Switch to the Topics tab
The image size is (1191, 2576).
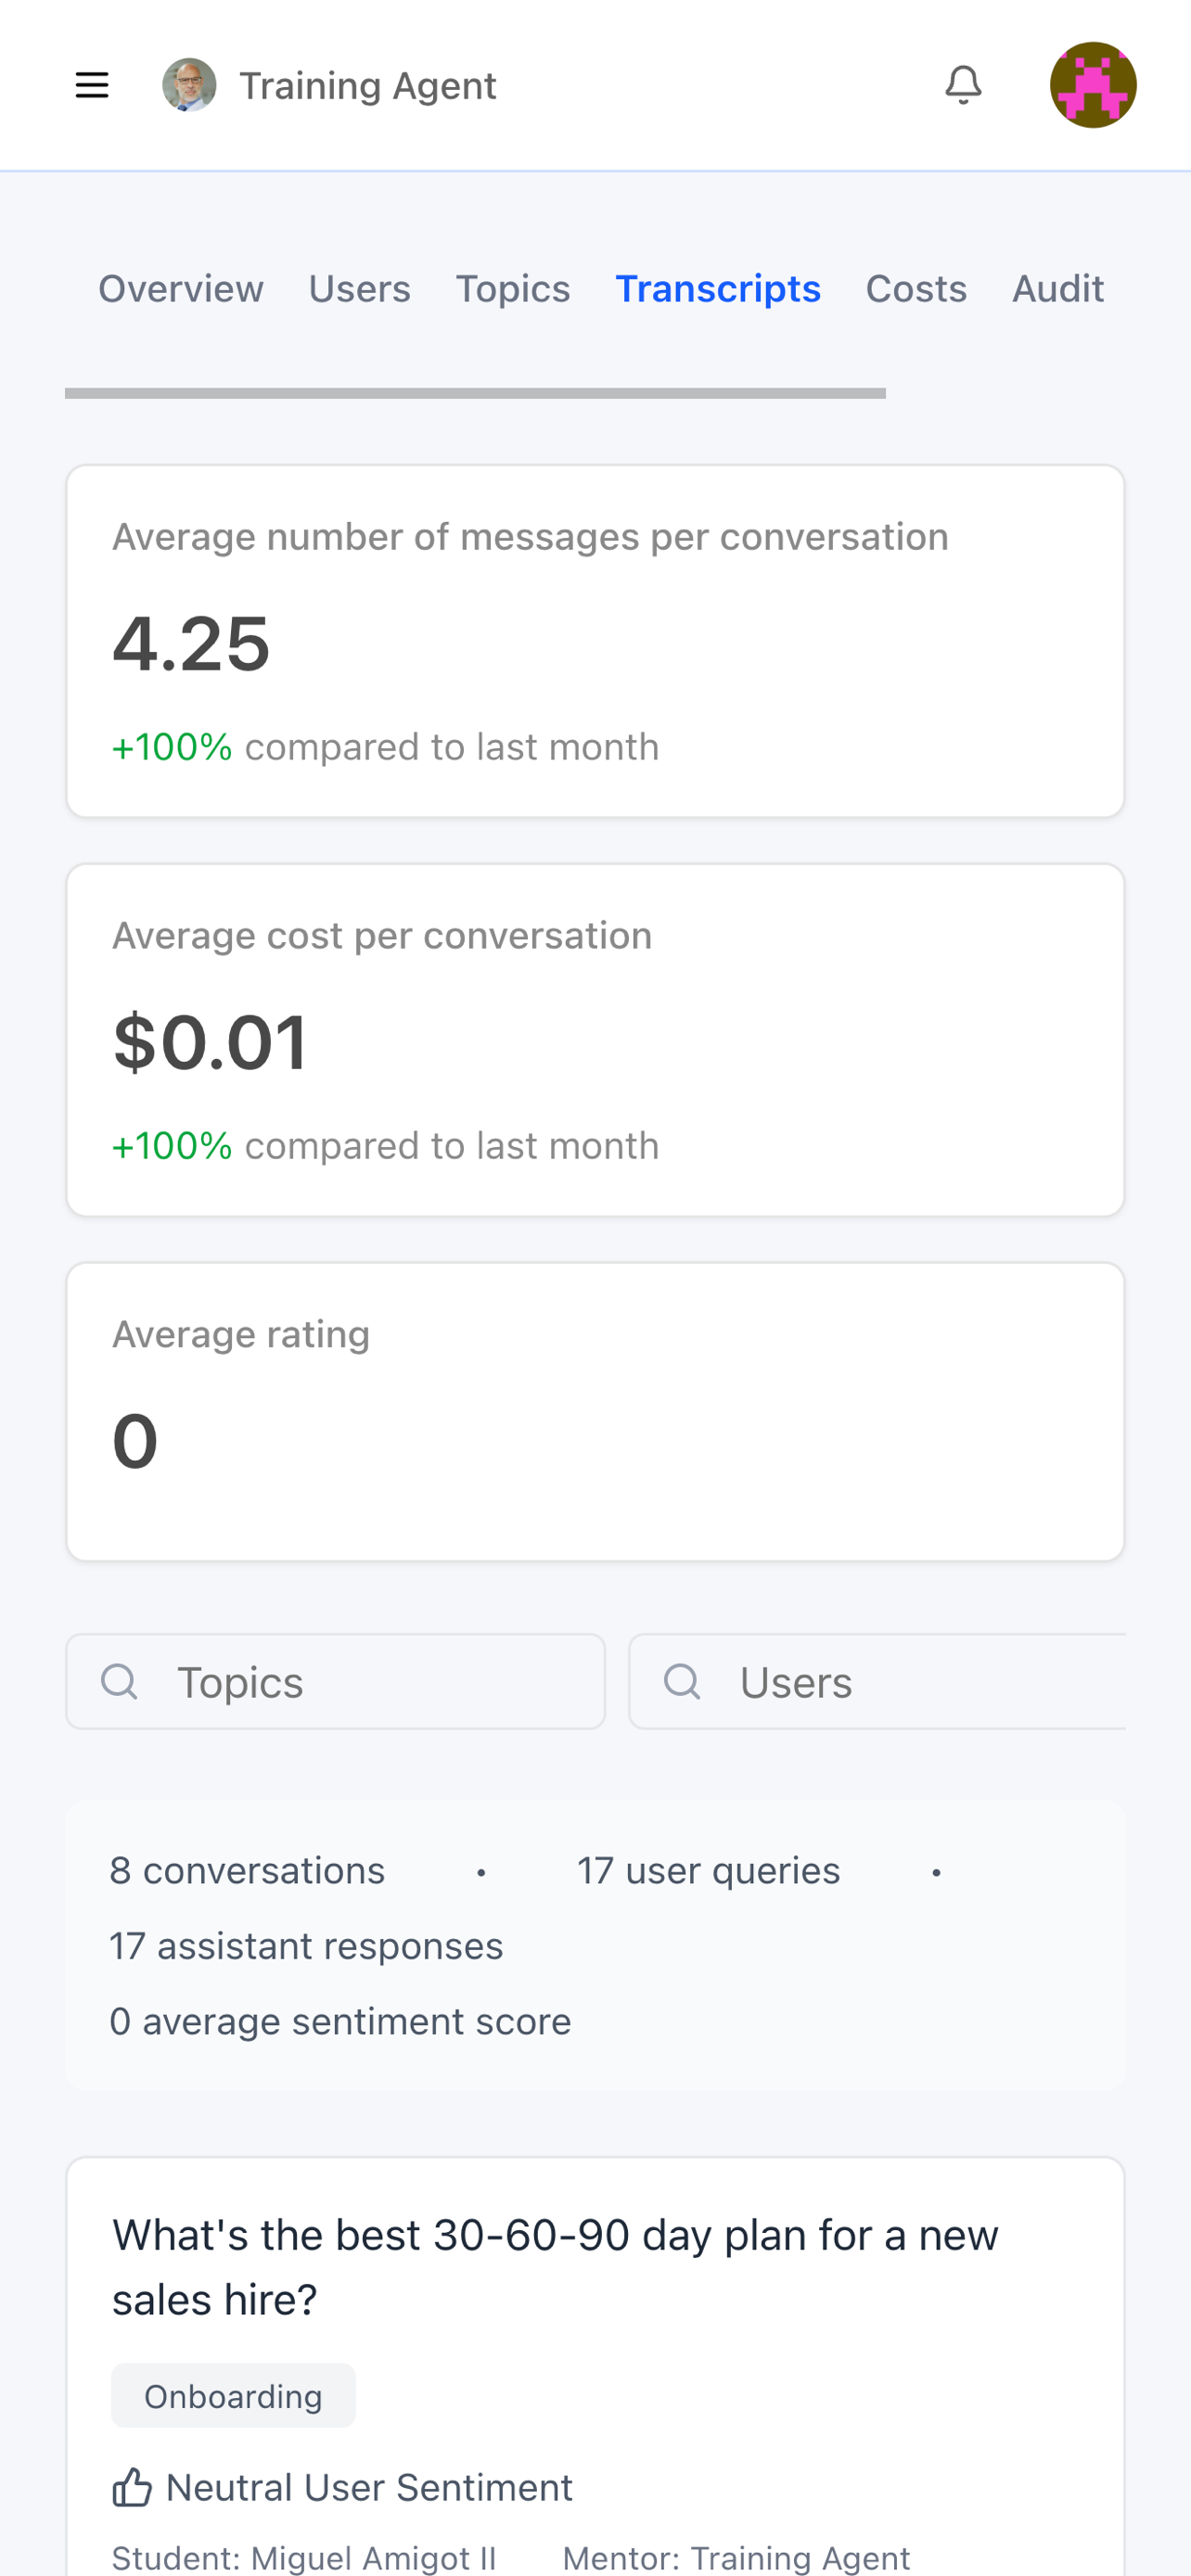click(x=513, y=289)
